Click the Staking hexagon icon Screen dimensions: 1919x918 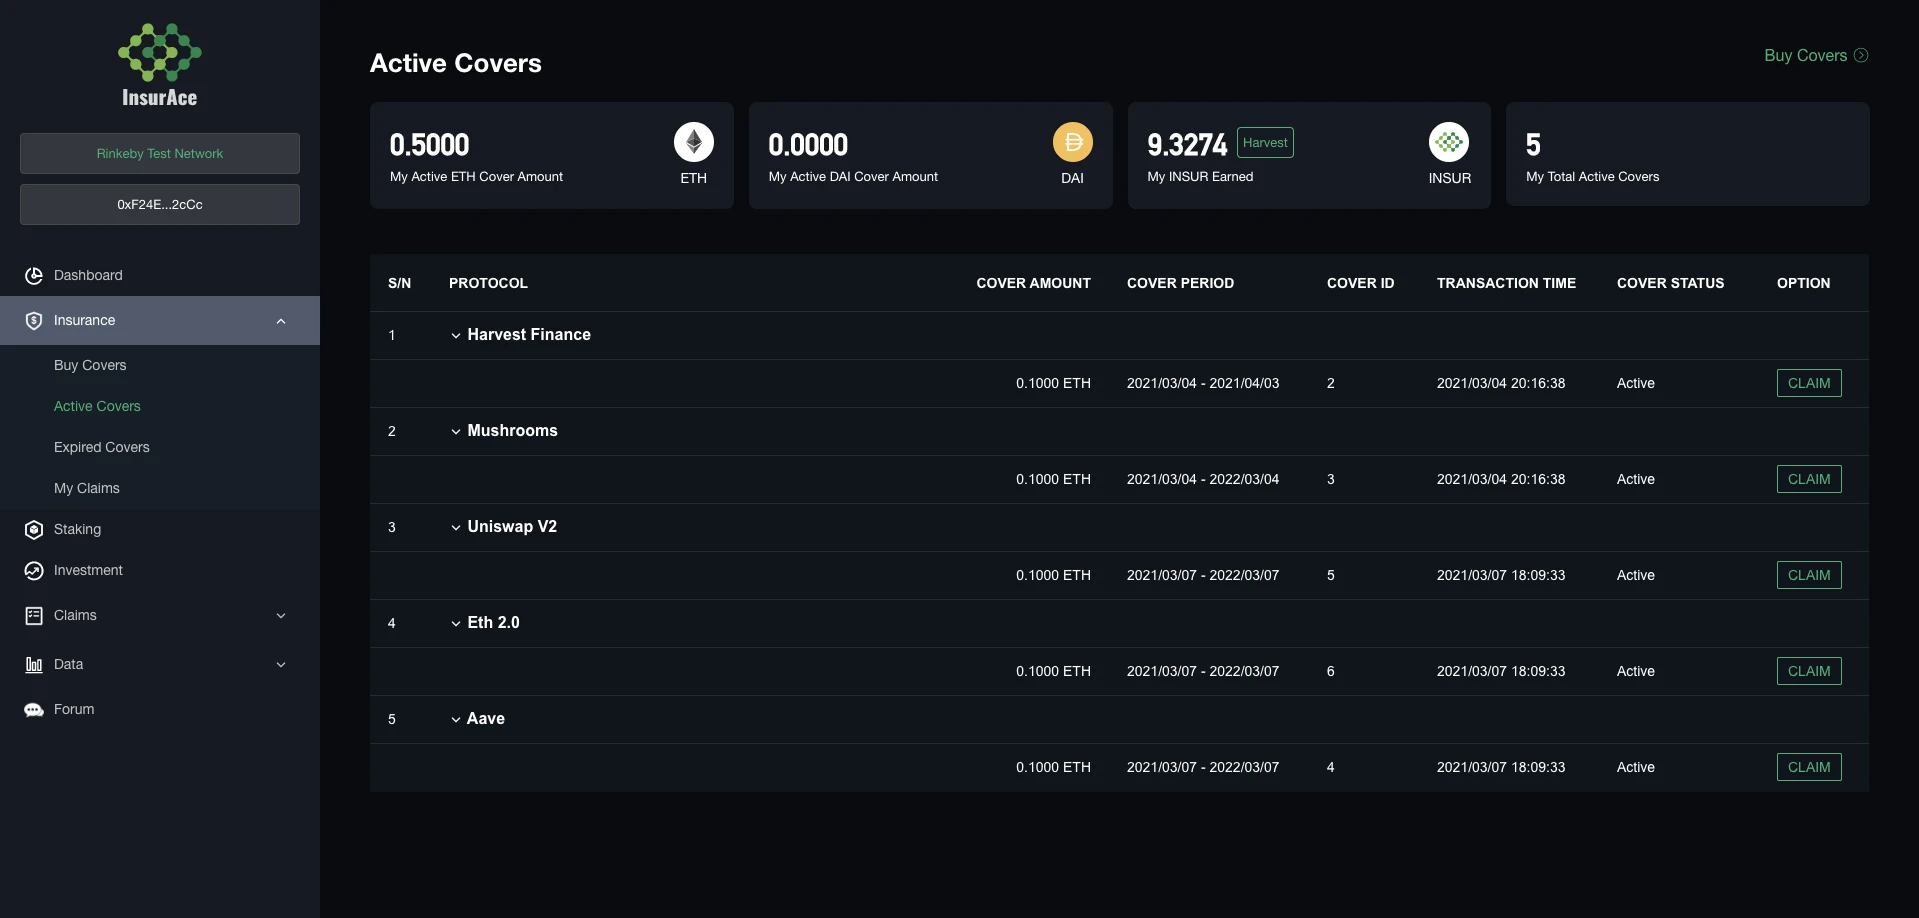[34, 529]
